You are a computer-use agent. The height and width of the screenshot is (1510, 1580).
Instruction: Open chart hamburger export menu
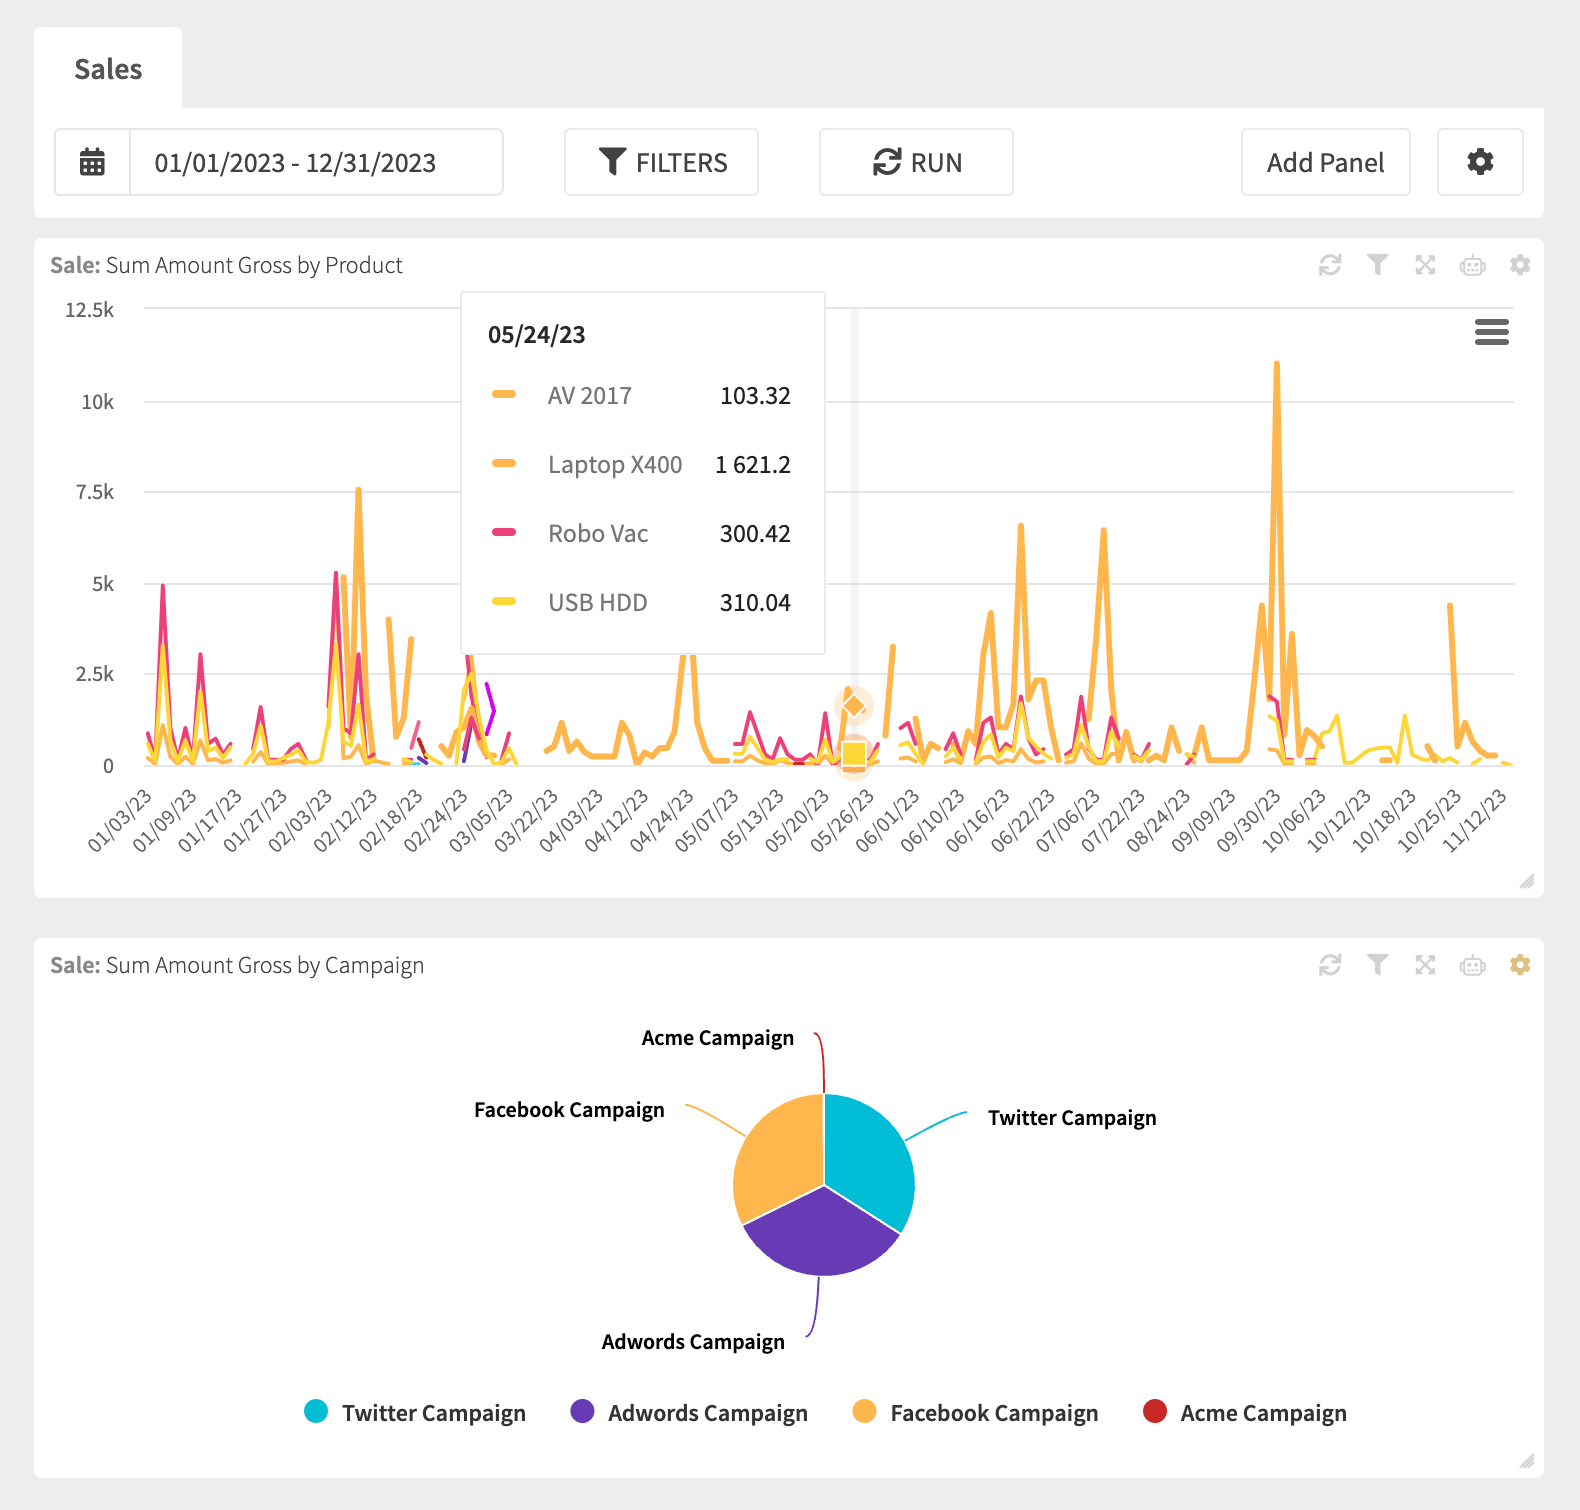[1491, 332]
